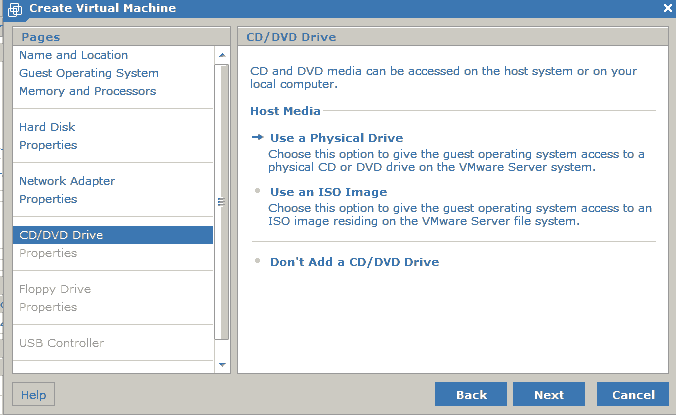Click the CD and DVD media intro text
The height and width of the screenshot is (415, 676).
(x=443, y=78)
